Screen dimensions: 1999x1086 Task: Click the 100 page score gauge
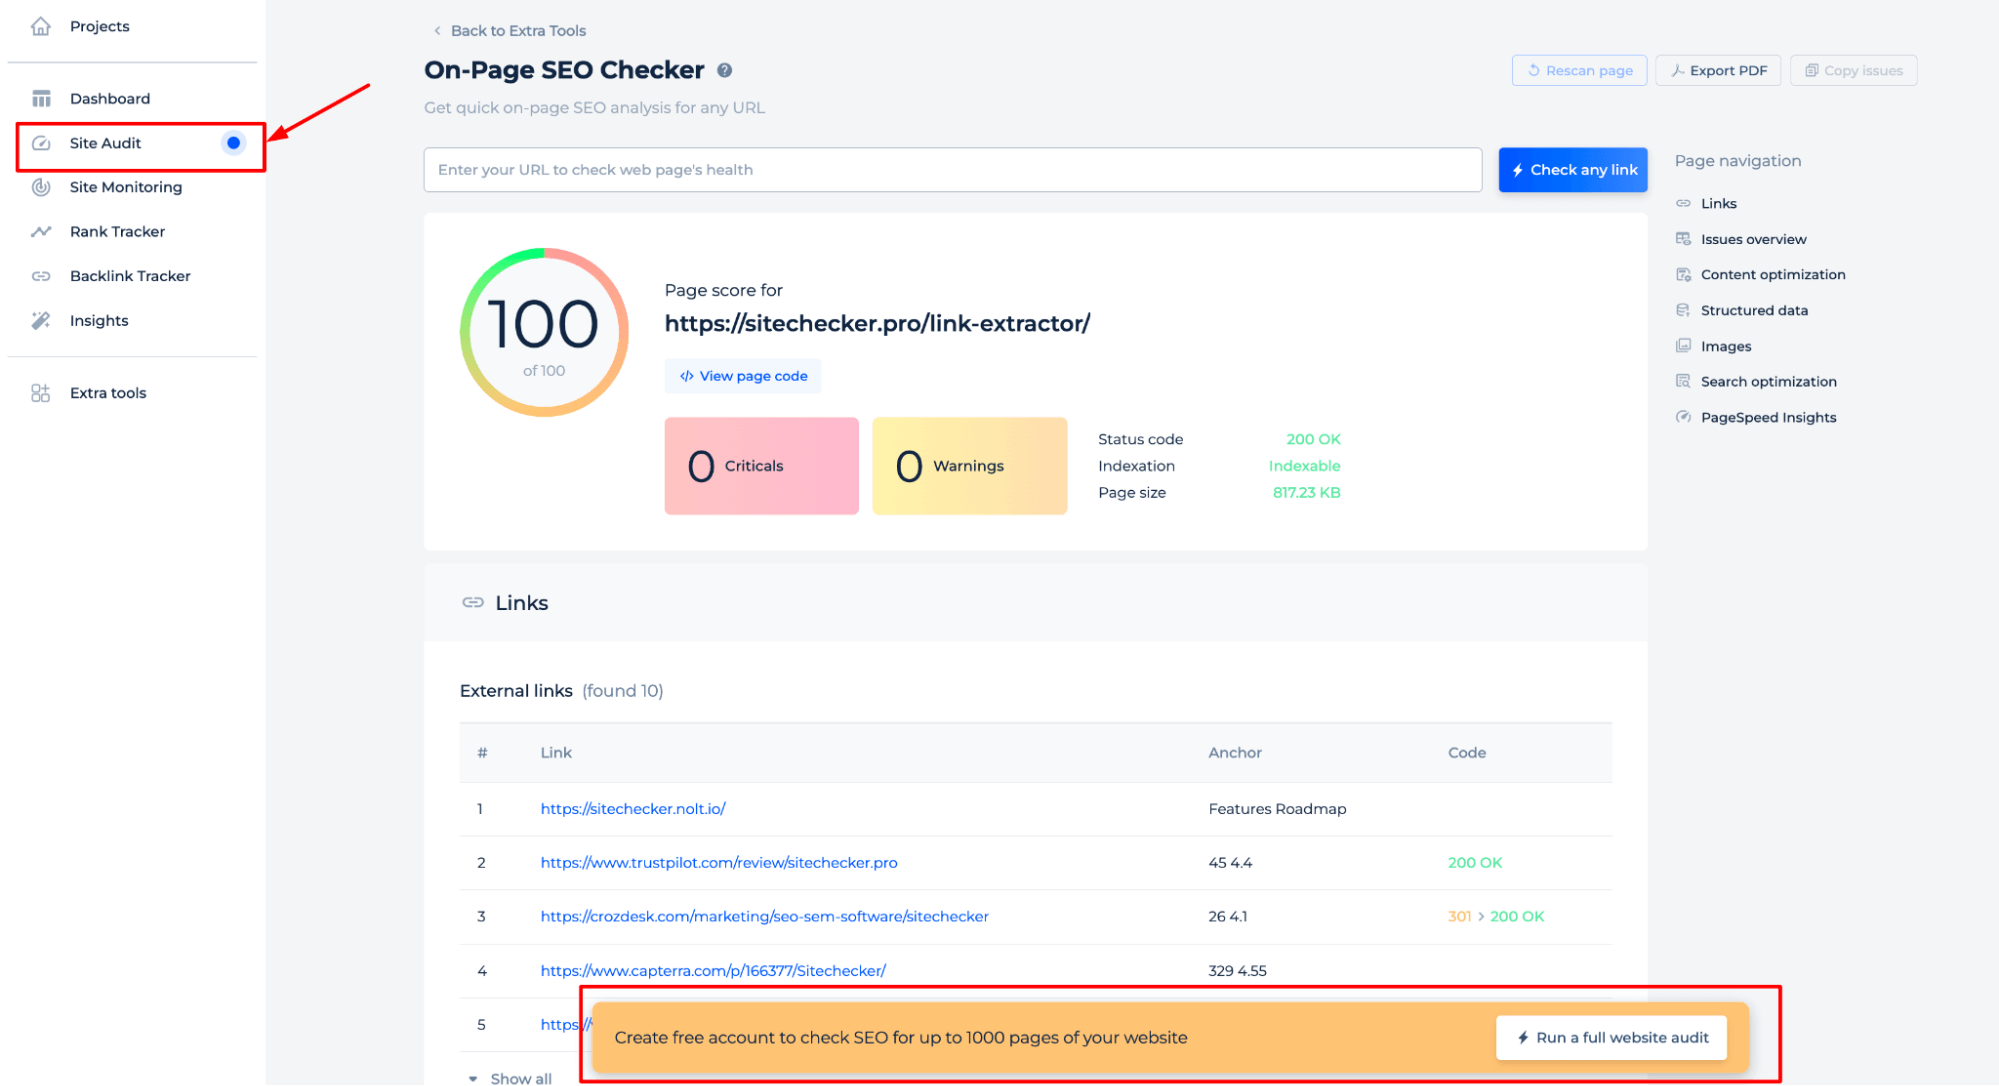[x=544, y=332]
